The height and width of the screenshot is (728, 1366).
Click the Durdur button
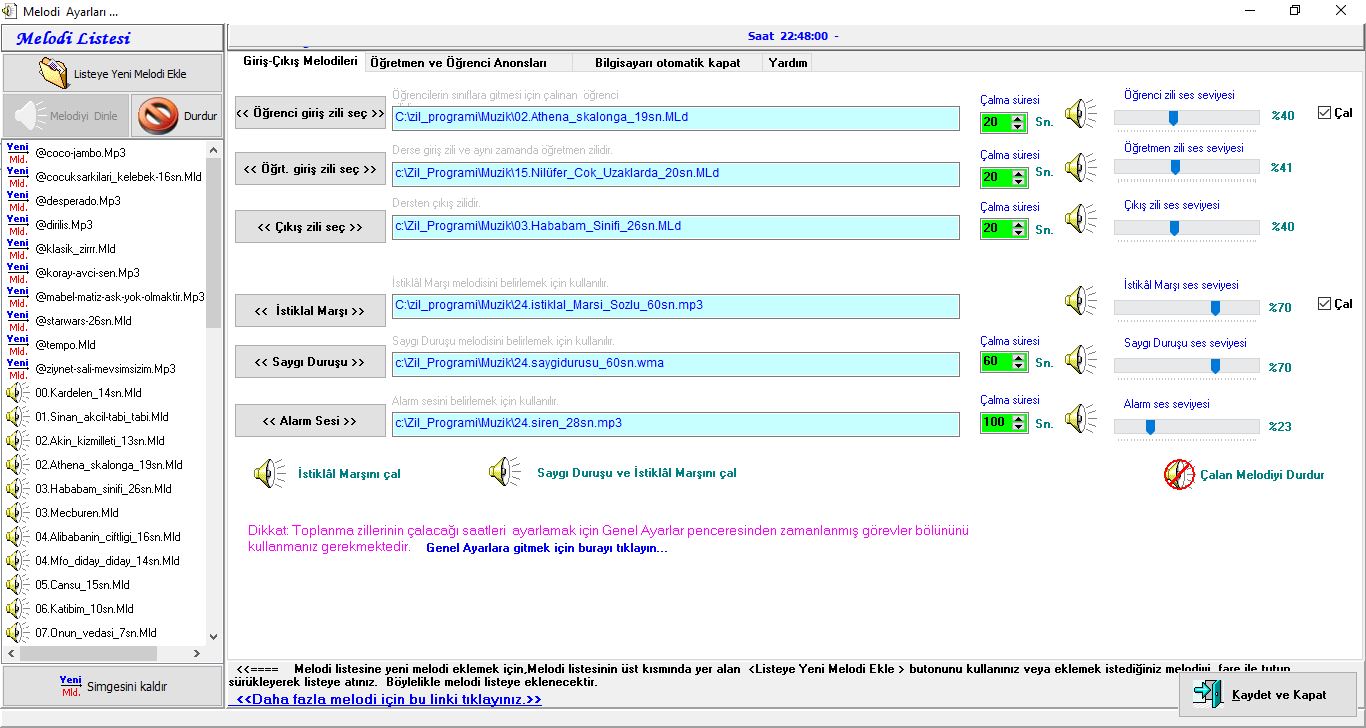(x=176, y=115)
